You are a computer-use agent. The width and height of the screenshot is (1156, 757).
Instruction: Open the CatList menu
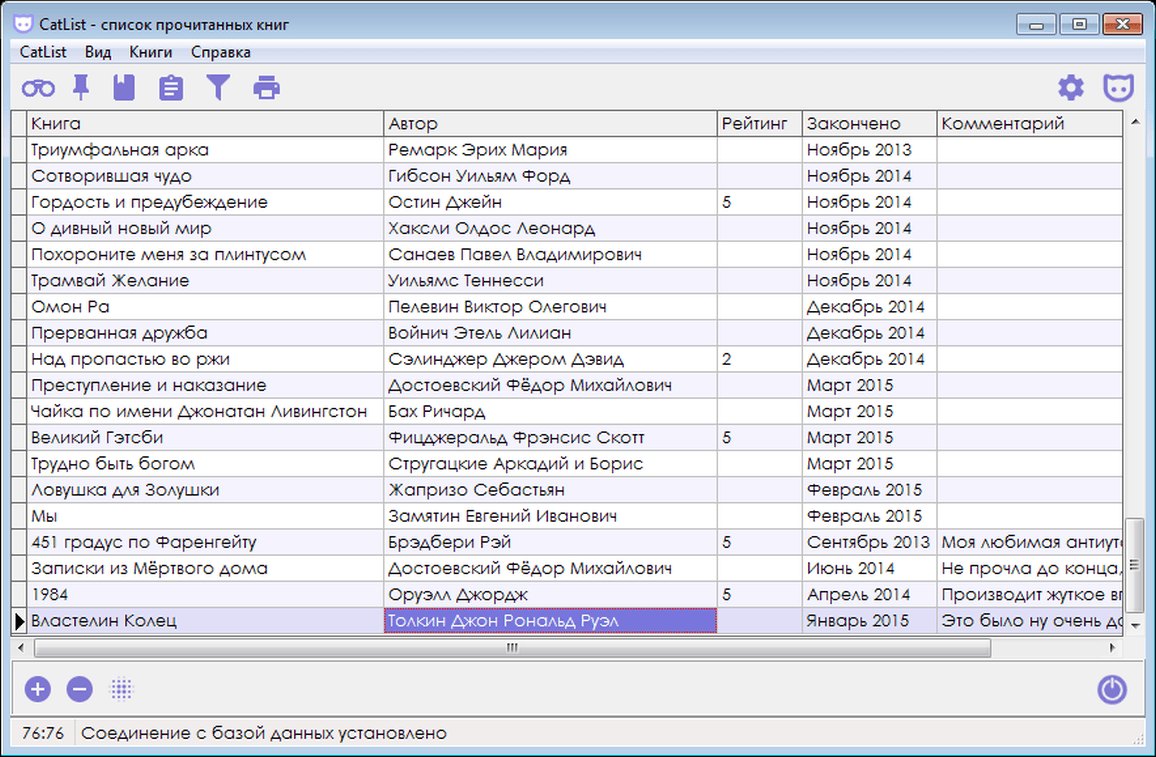click(x=43, y=52)
